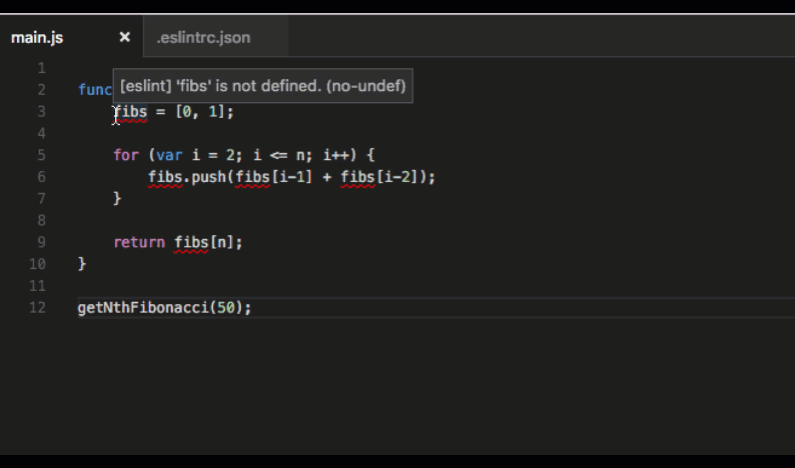Switch to the .eslintrc.json tab
The height and width of the screenshot is (468, 795).
pos(203,38)
